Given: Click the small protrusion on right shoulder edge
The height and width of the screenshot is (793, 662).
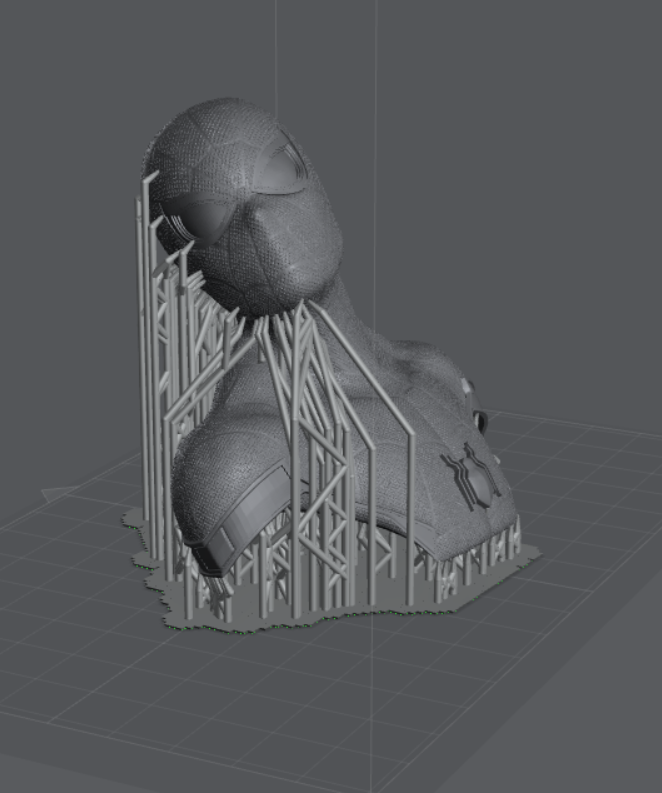Looking at the screenshot, I should (482, 420).
